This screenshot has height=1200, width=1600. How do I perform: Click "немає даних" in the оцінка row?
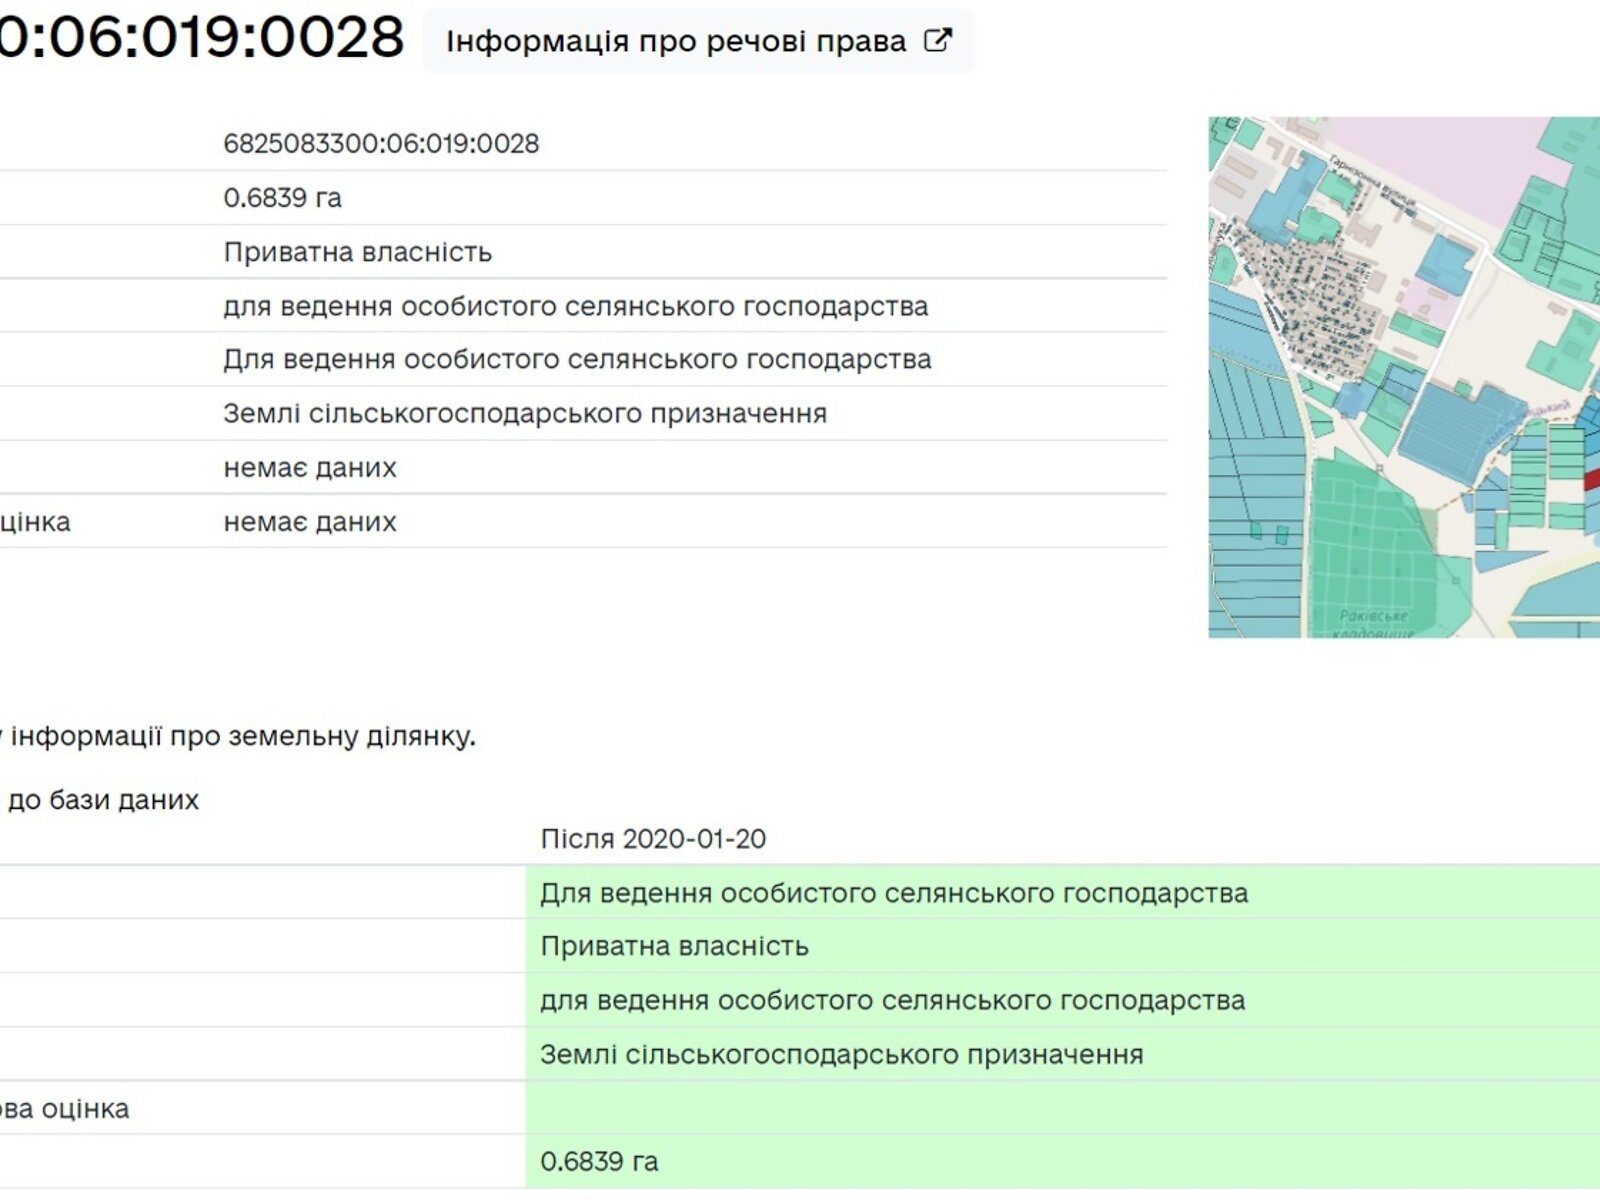pos(310,521)
